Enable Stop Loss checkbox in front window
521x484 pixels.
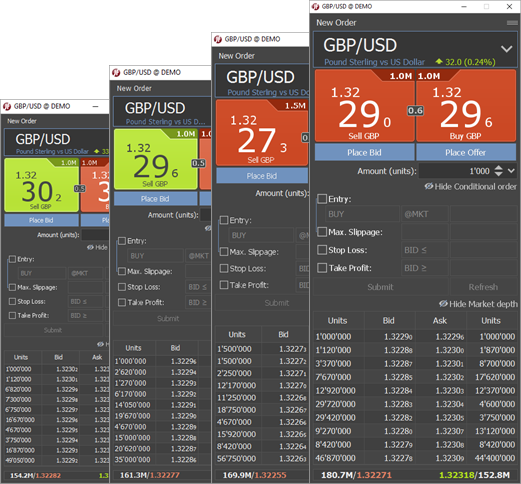pyautogui.click(x=322, y=250)
